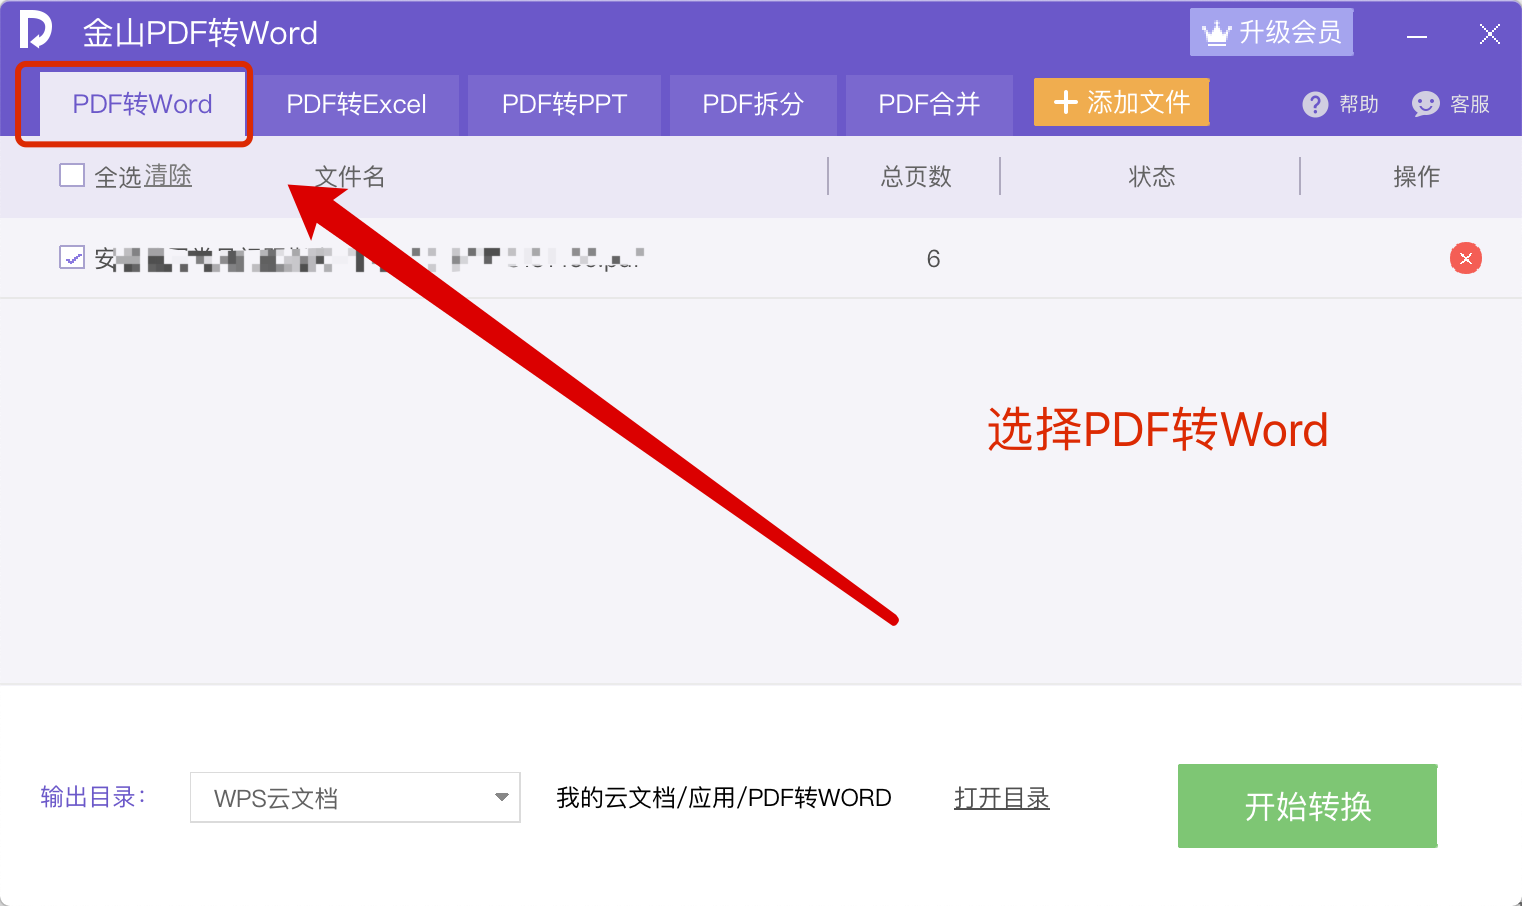The width and height of the screenshot is (1522, 906).
Task: Click the plus icon on 添加文件
Action: [x=1066, y=103]
